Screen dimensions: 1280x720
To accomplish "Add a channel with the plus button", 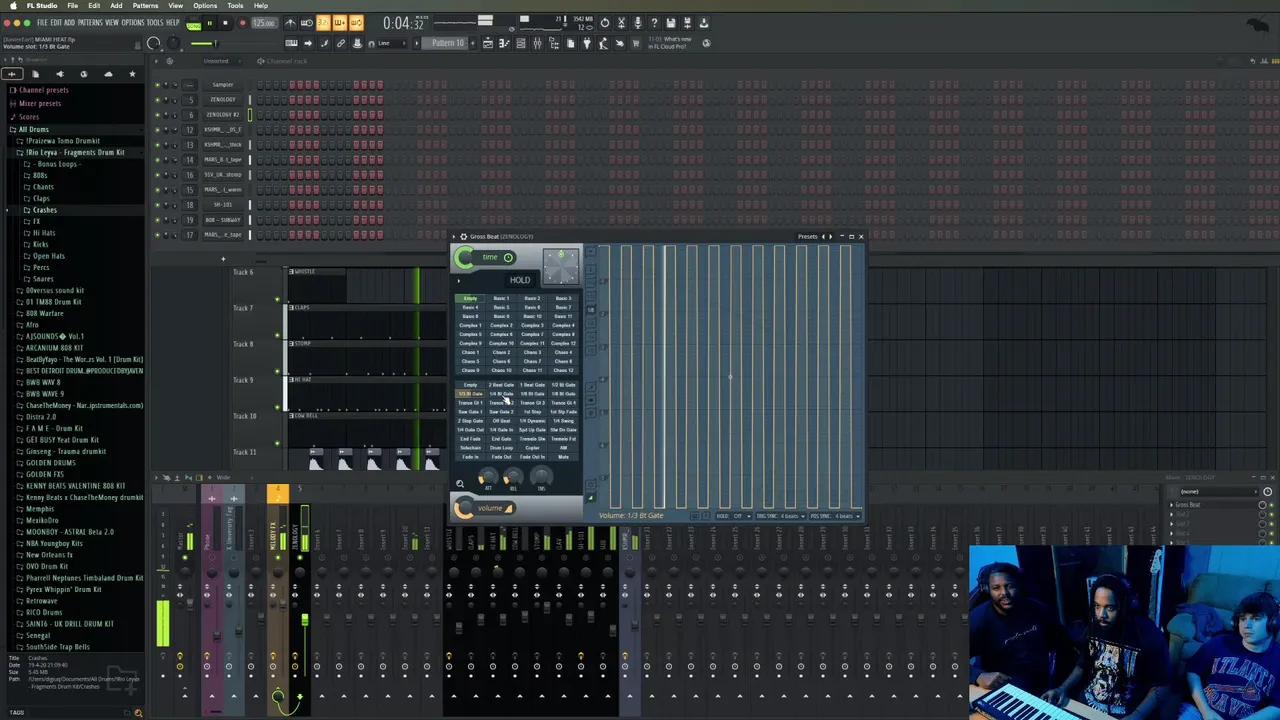I will point(223,259).
